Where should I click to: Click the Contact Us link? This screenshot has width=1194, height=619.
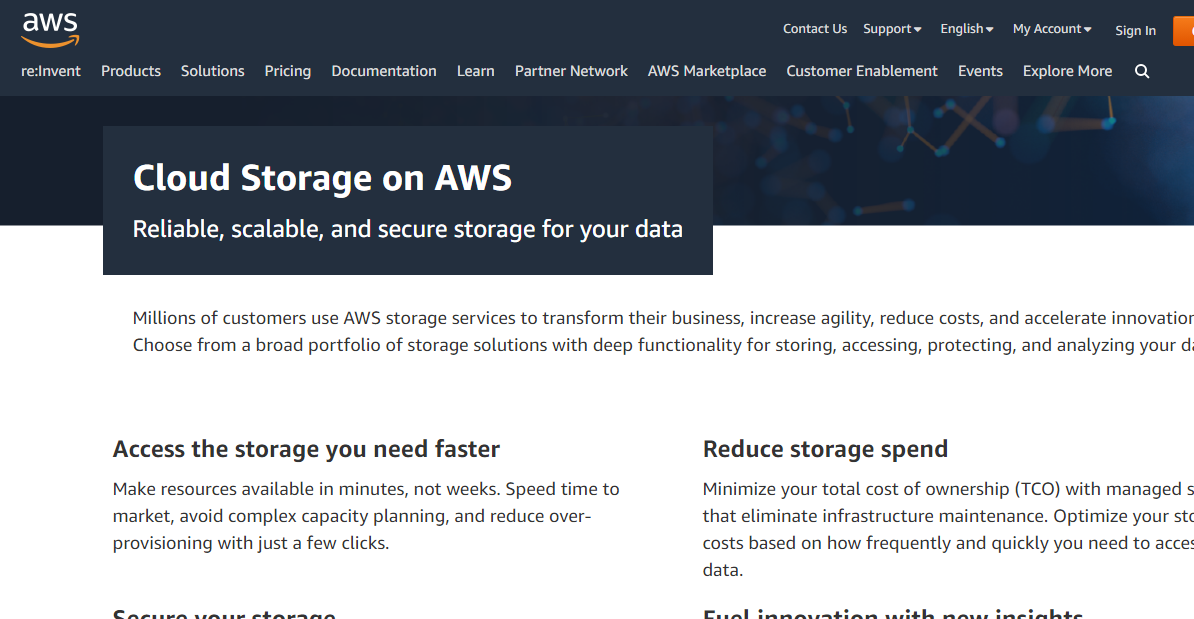[x=814, y=29]
